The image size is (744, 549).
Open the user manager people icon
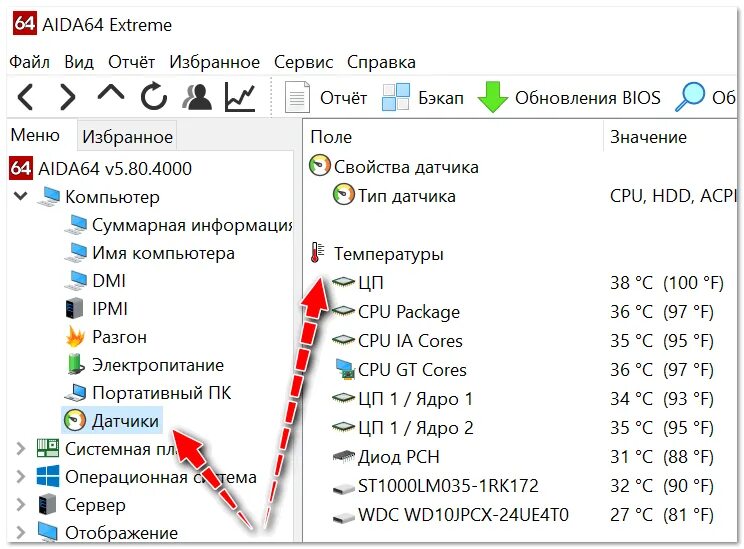[x=196, y=97]
